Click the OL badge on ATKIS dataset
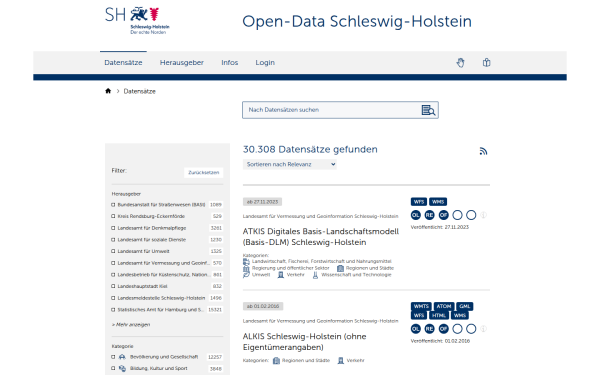Viewport: 600px width, 375px height. (416, 215)
